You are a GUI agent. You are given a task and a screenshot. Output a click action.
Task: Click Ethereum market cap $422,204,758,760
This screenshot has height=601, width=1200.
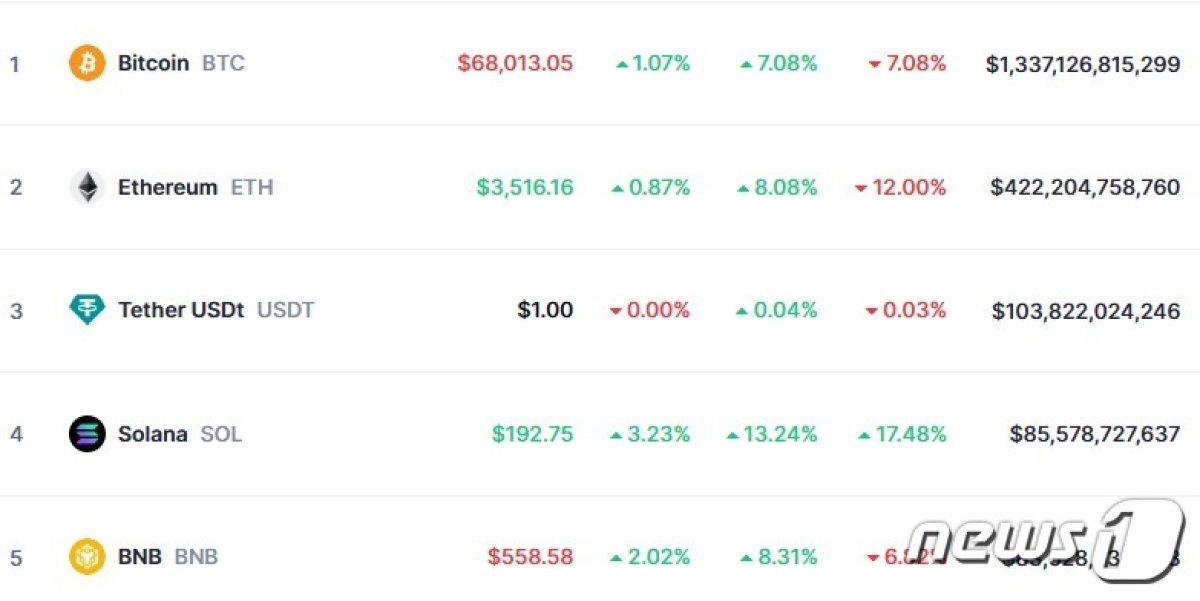[x=1085, y=187]
